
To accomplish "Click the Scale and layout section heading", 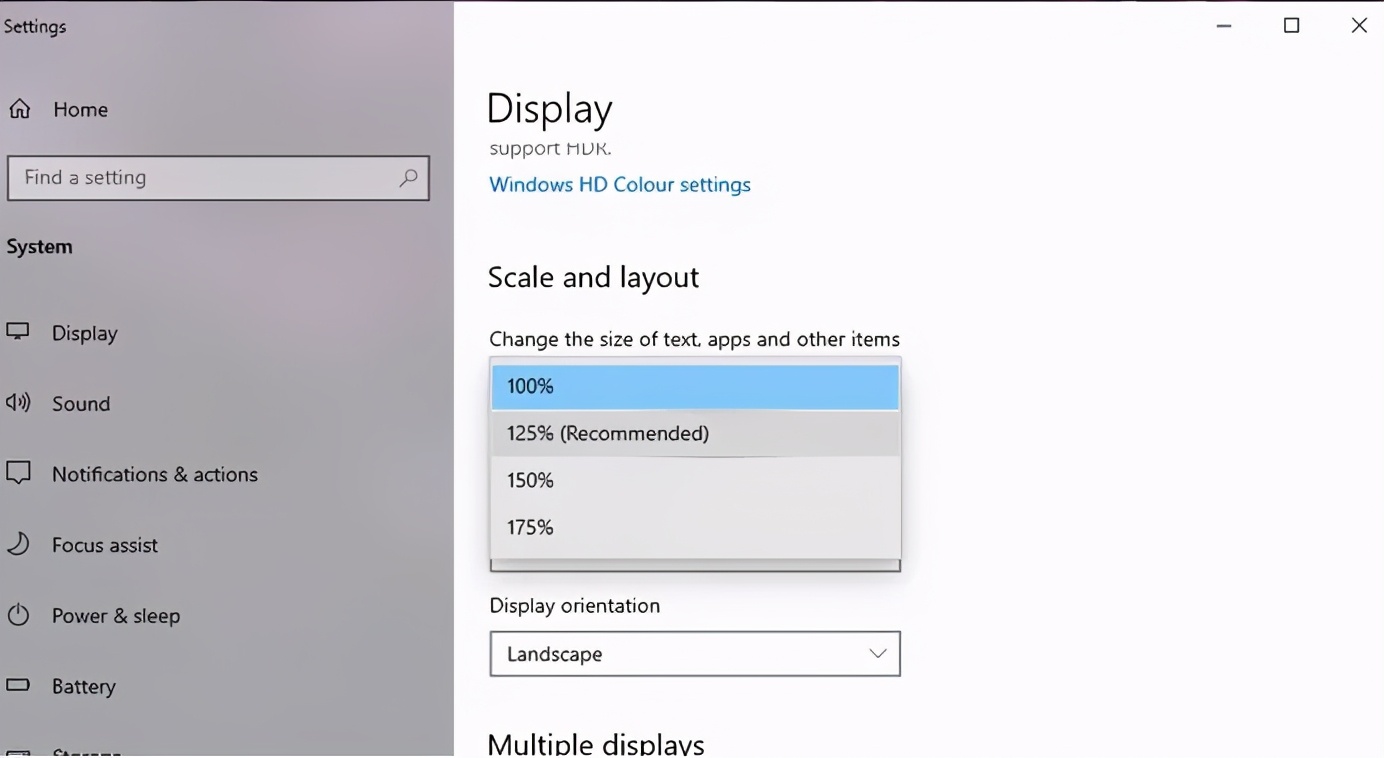I will (x=592, y=277).
